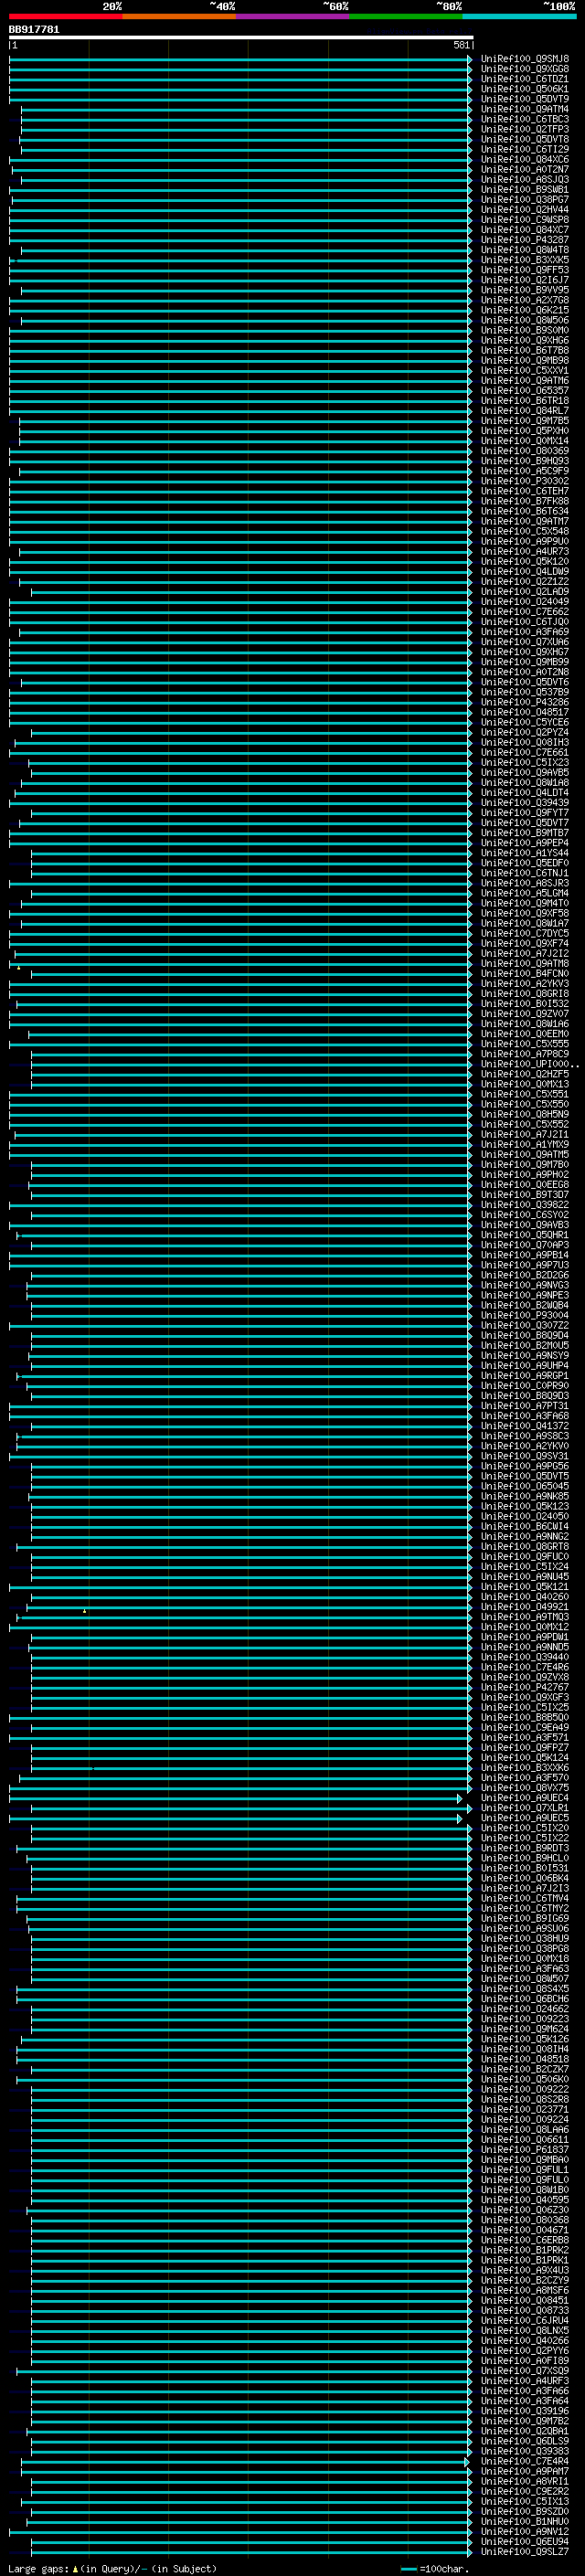This screenshot has width=585, height=2576.
Task: Select hit label UniRef100_Q8LNX5
Action: click(x=525, y=2330)
